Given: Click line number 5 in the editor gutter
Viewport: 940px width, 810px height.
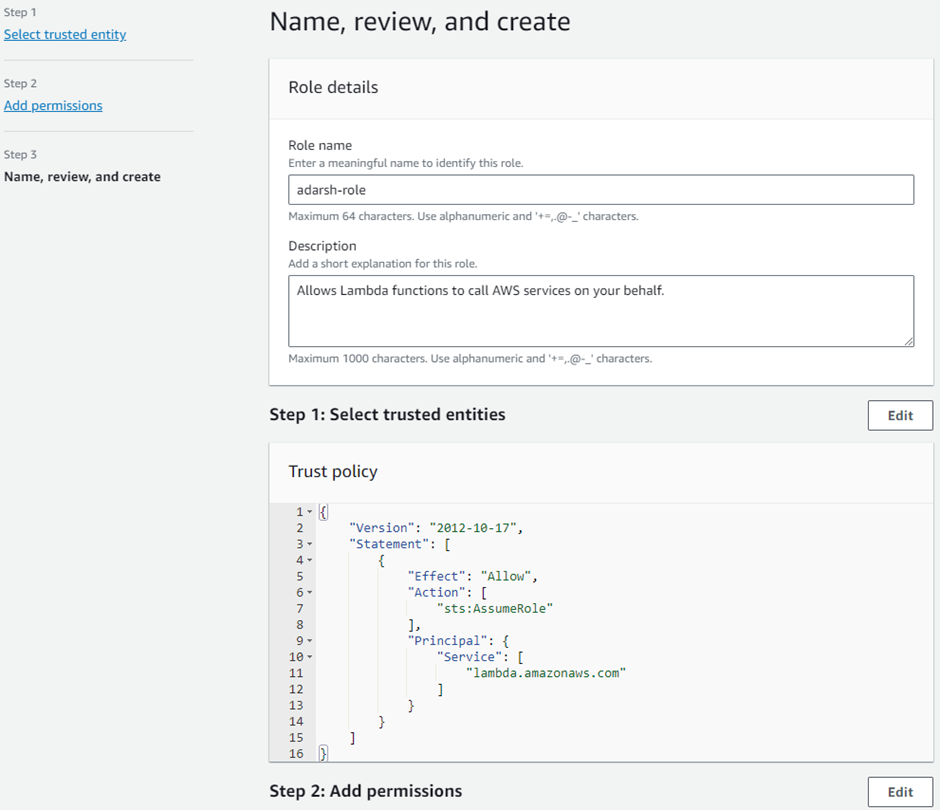Looking at the screenshot, I should pos(299,575).
